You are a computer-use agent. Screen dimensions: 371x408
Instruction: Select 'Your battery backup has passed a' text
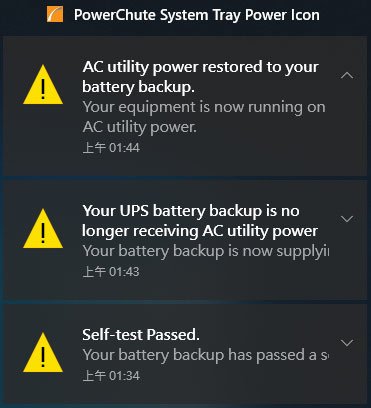point(206,355)
